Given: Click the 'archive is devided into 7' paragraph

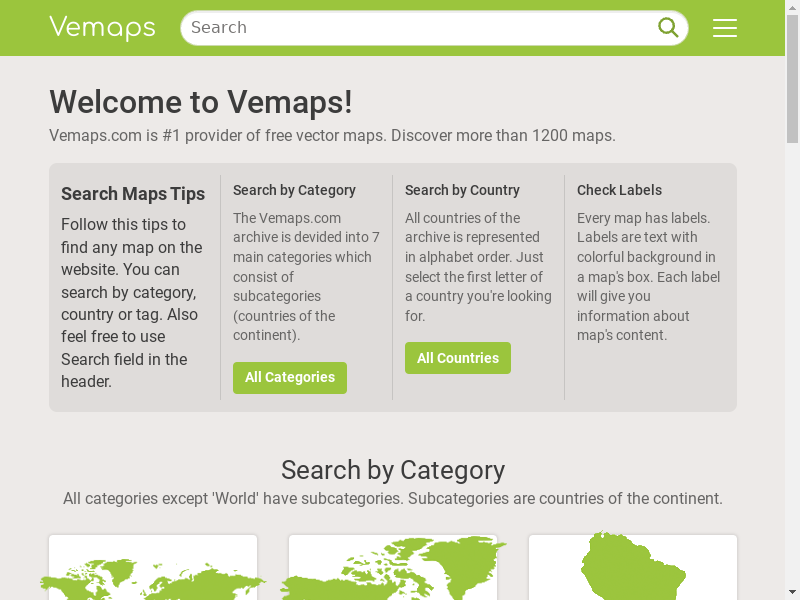Looking at the screenshot, I should (x=306, y=277).
